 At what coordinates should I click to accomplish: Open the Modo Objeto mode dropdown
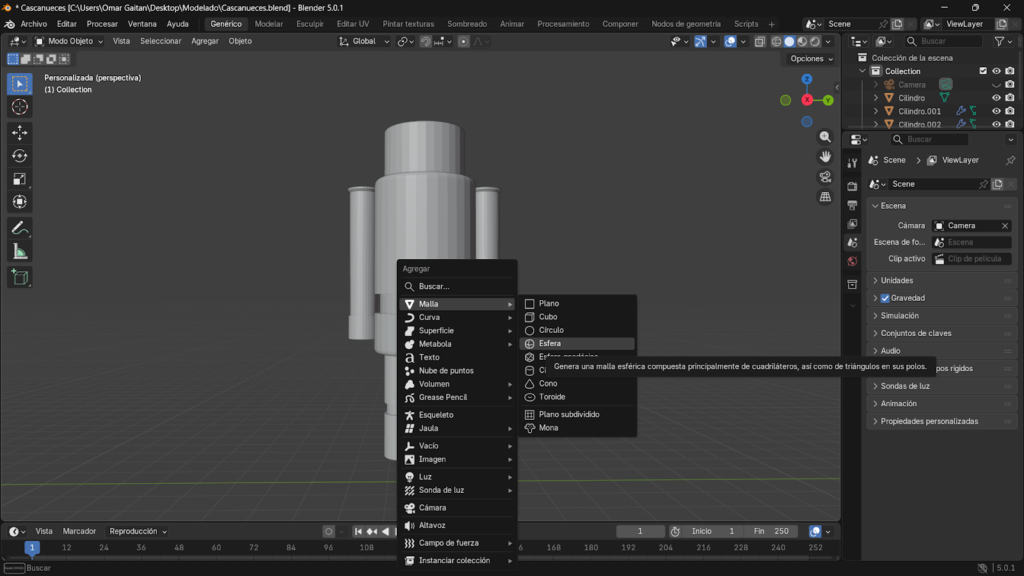coord(71,41)
